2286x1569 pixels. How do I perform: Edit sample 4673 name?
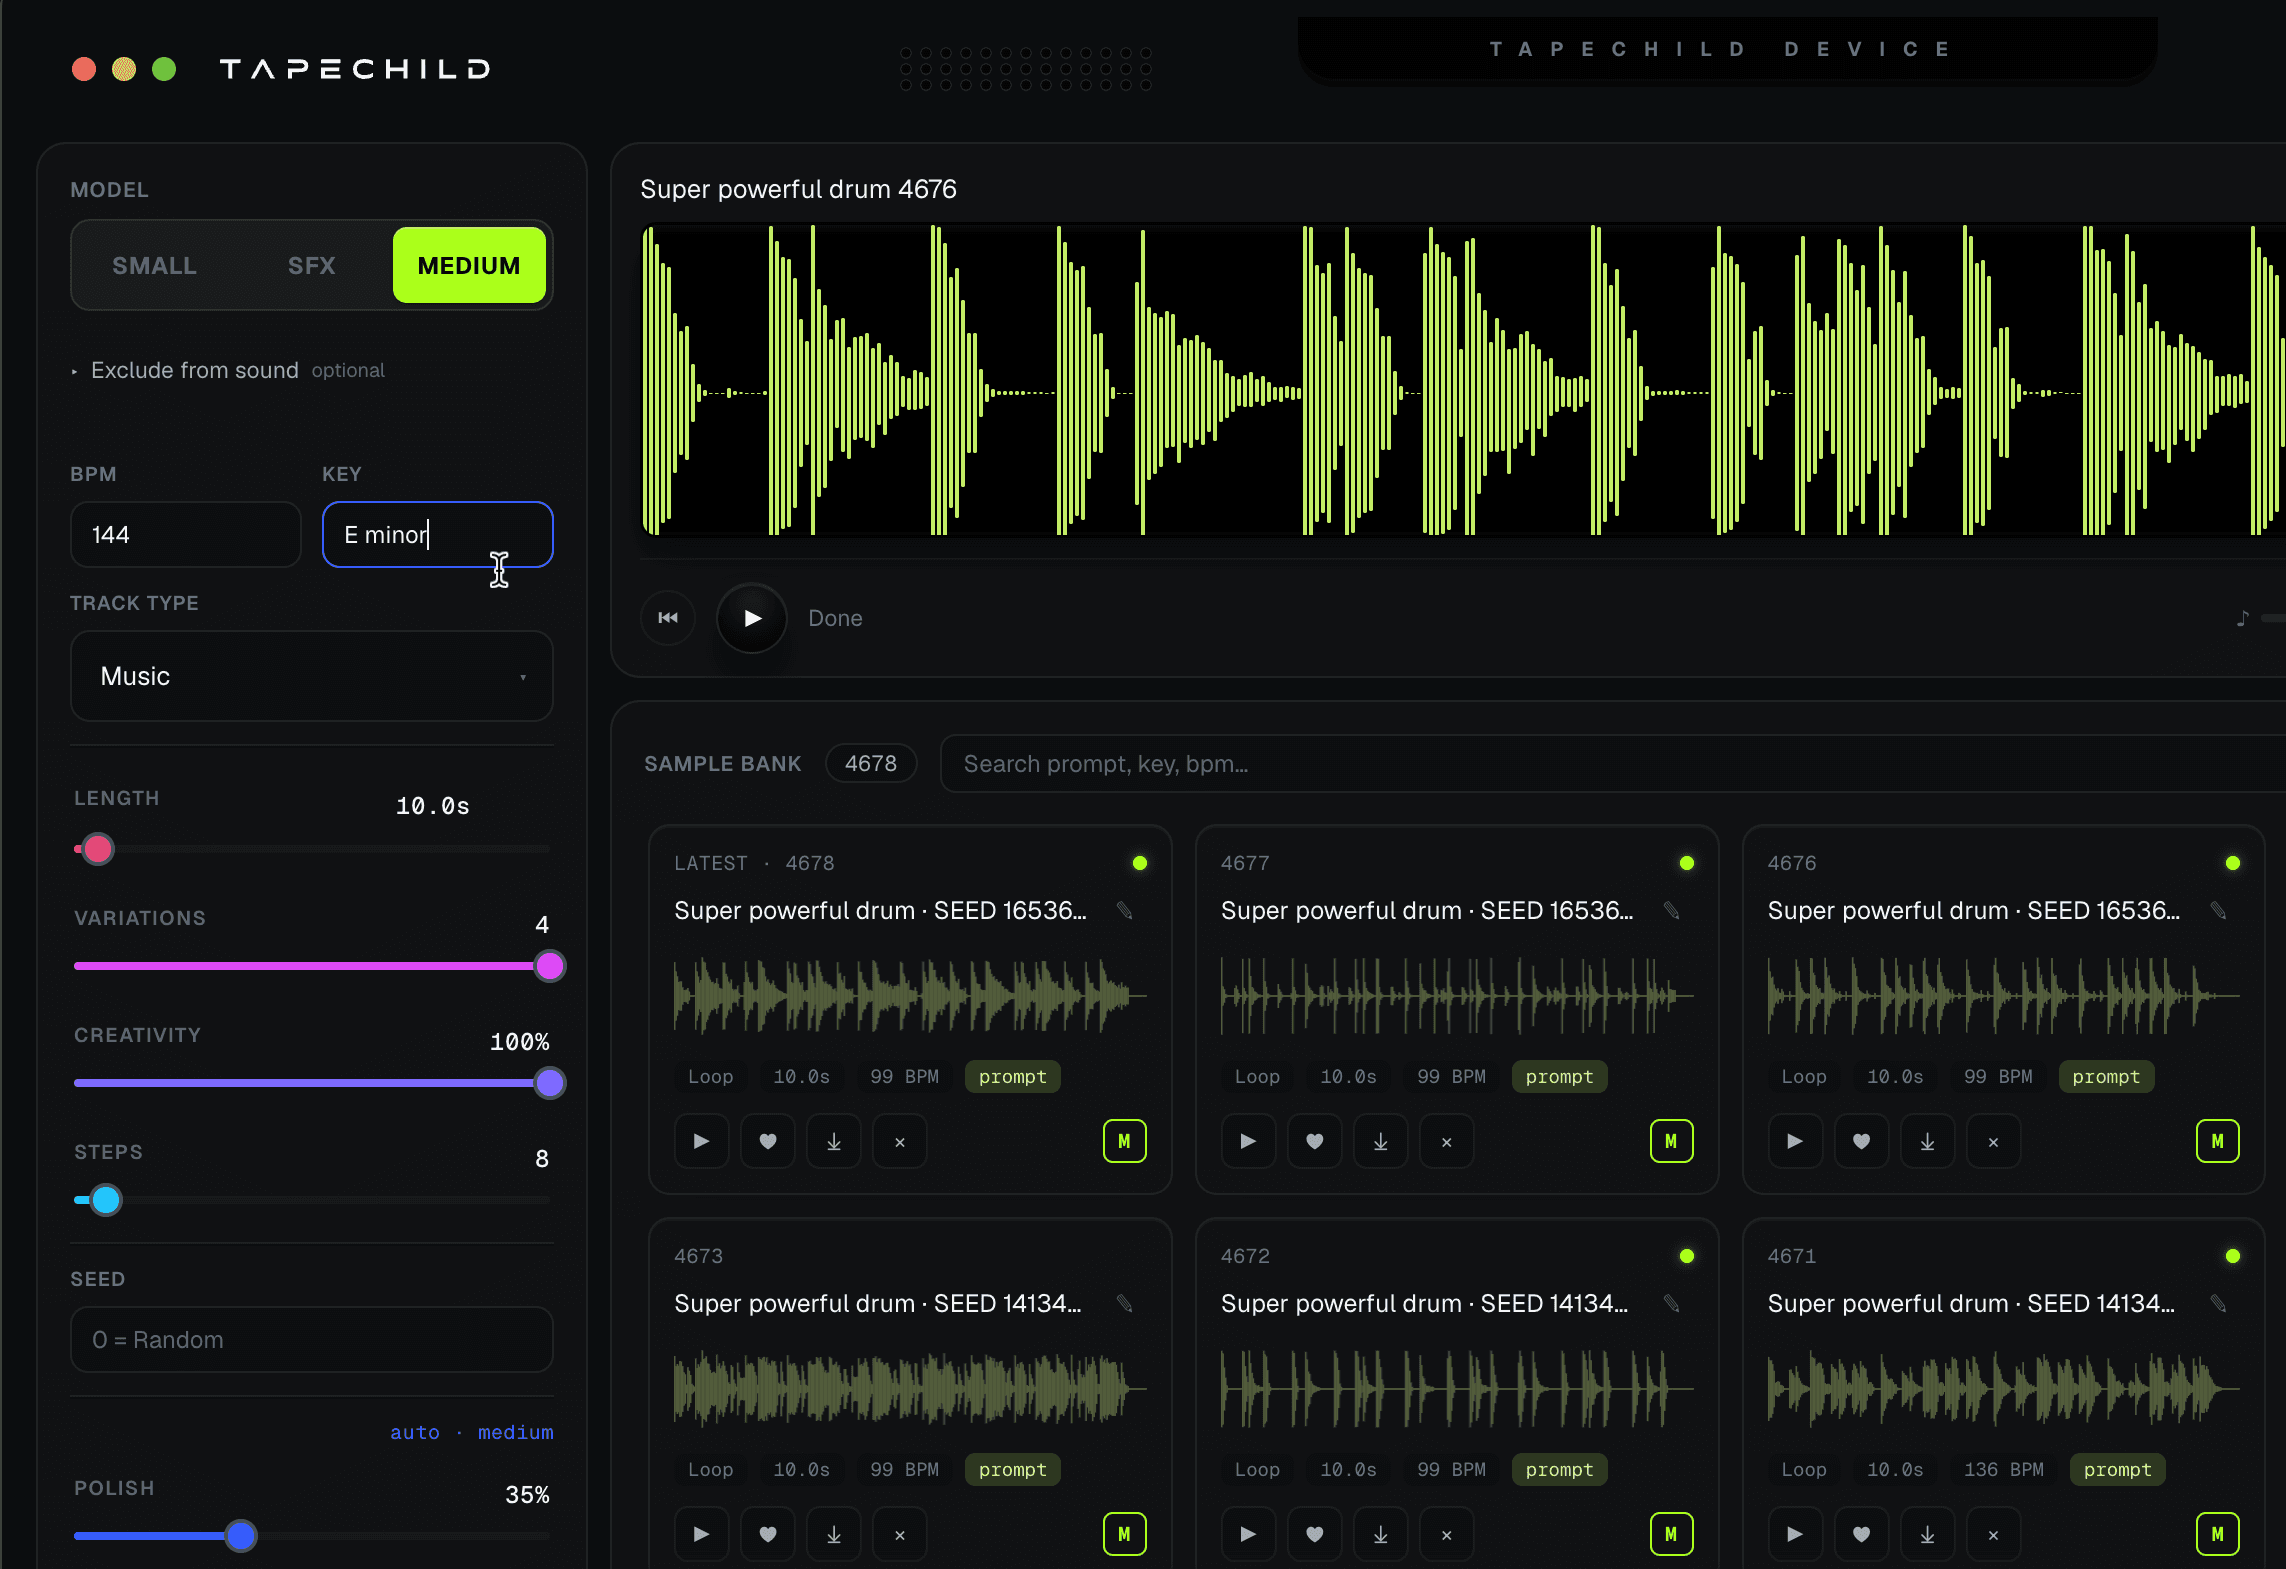click(1125, 1303)
